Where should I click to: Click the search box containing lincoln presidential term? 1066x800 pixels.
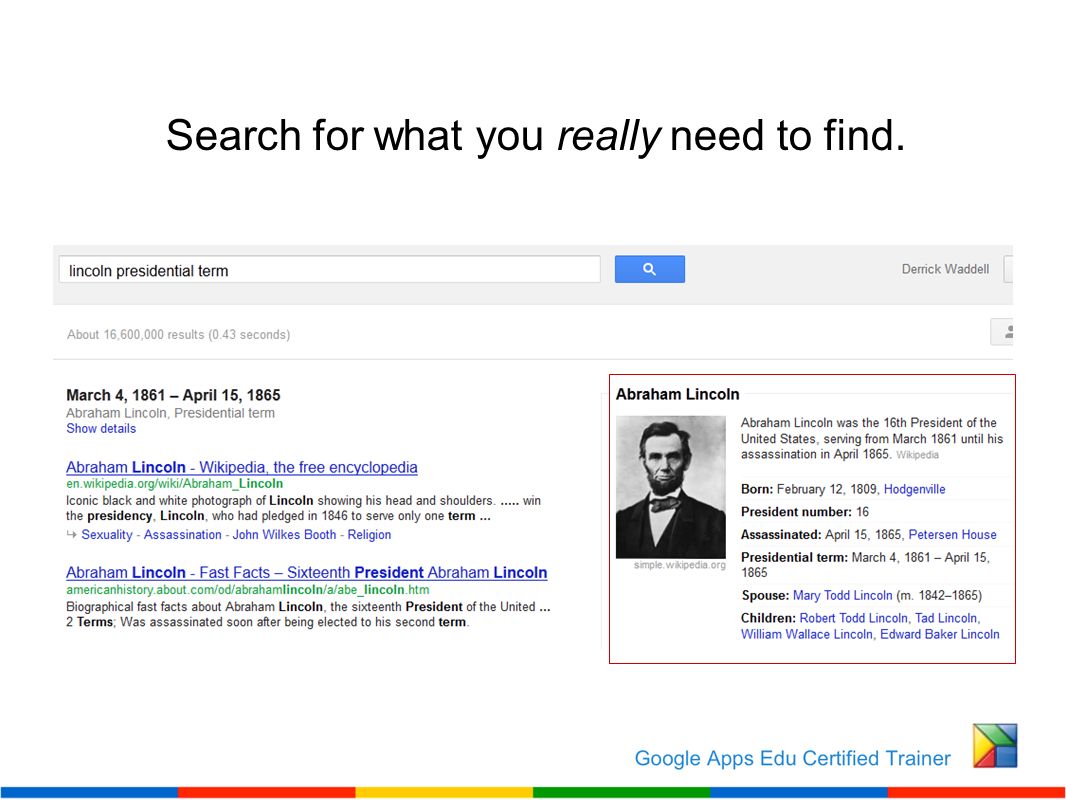330,270
